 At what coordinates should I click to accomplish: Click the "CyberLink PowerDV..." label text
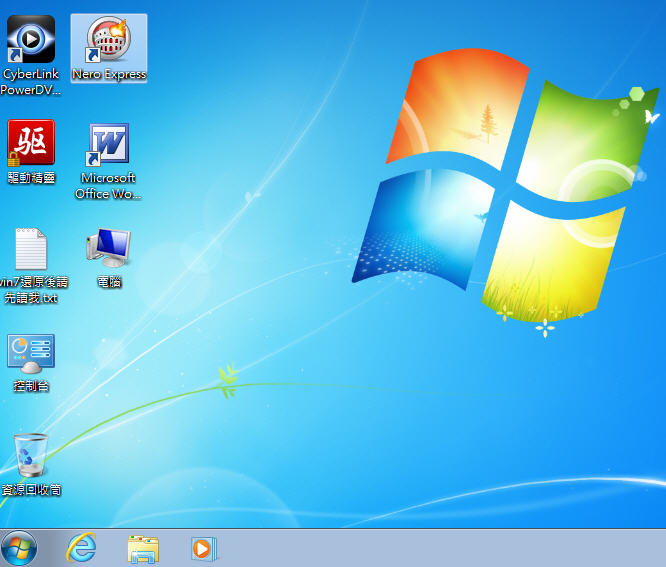(x=30, y=82)
